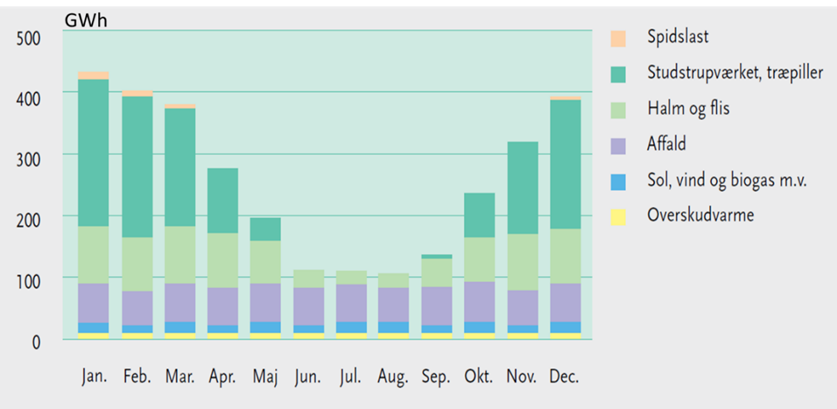Click the 'Feb.' month label
837x409 pixels.
[x=137, y=376]
